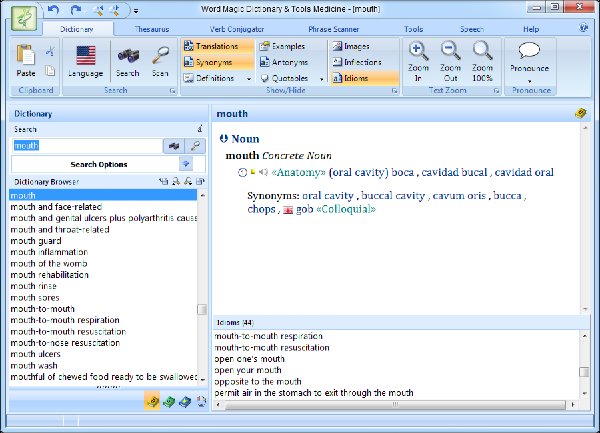600x433 pixels.
Task: Click the Scan magnifier ribbon button
Action: (x=160, y=61)
